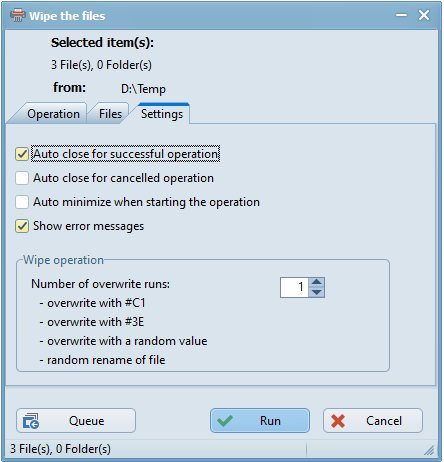Image resolution: width=444 pixels, height=462 pixels.
Task: Switch to the Operation tab
Action: [x=53, y=114]
